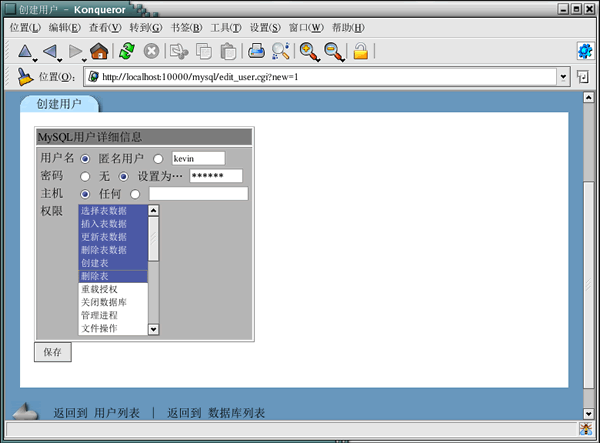
Task: Open the 工具(T) menu
Action: 226,28
